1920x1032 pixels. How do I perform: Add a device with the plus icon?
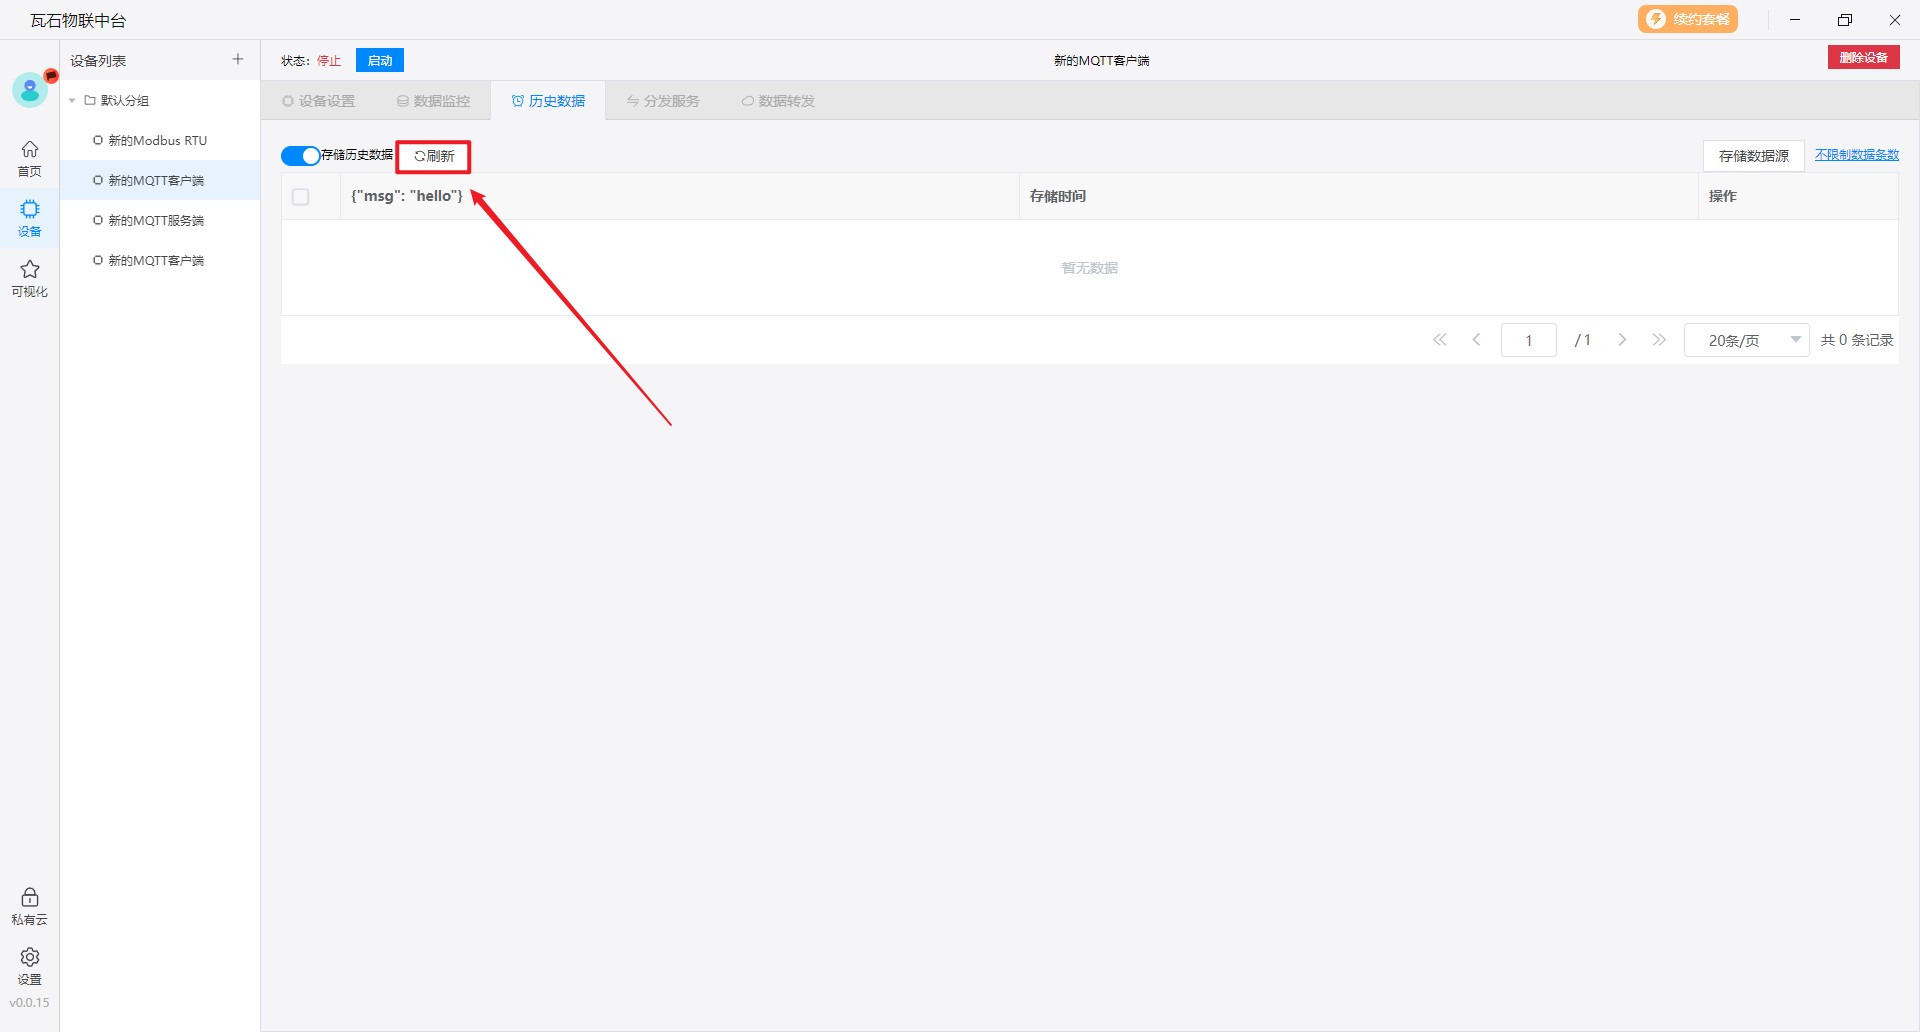click(238, 60)
